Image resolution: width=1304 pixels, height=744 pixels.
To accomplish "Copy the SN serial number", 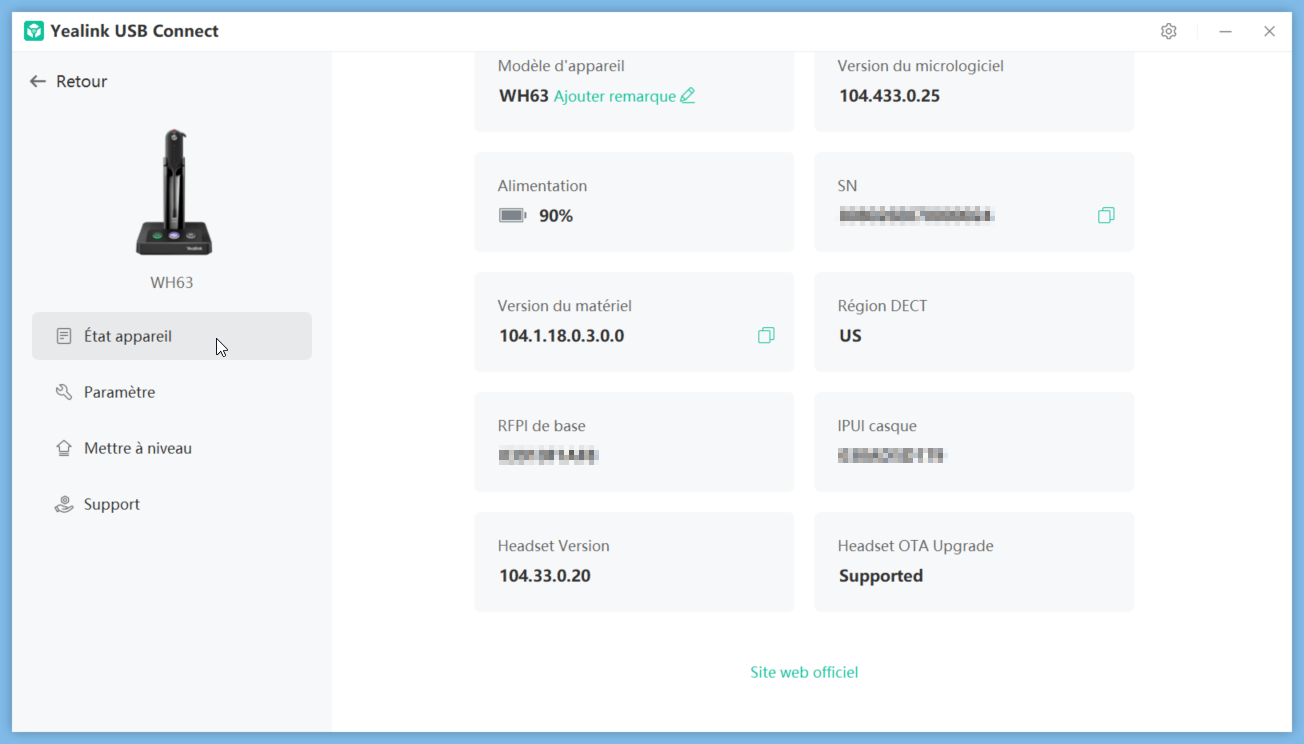I will click(x=1106, y=216).
